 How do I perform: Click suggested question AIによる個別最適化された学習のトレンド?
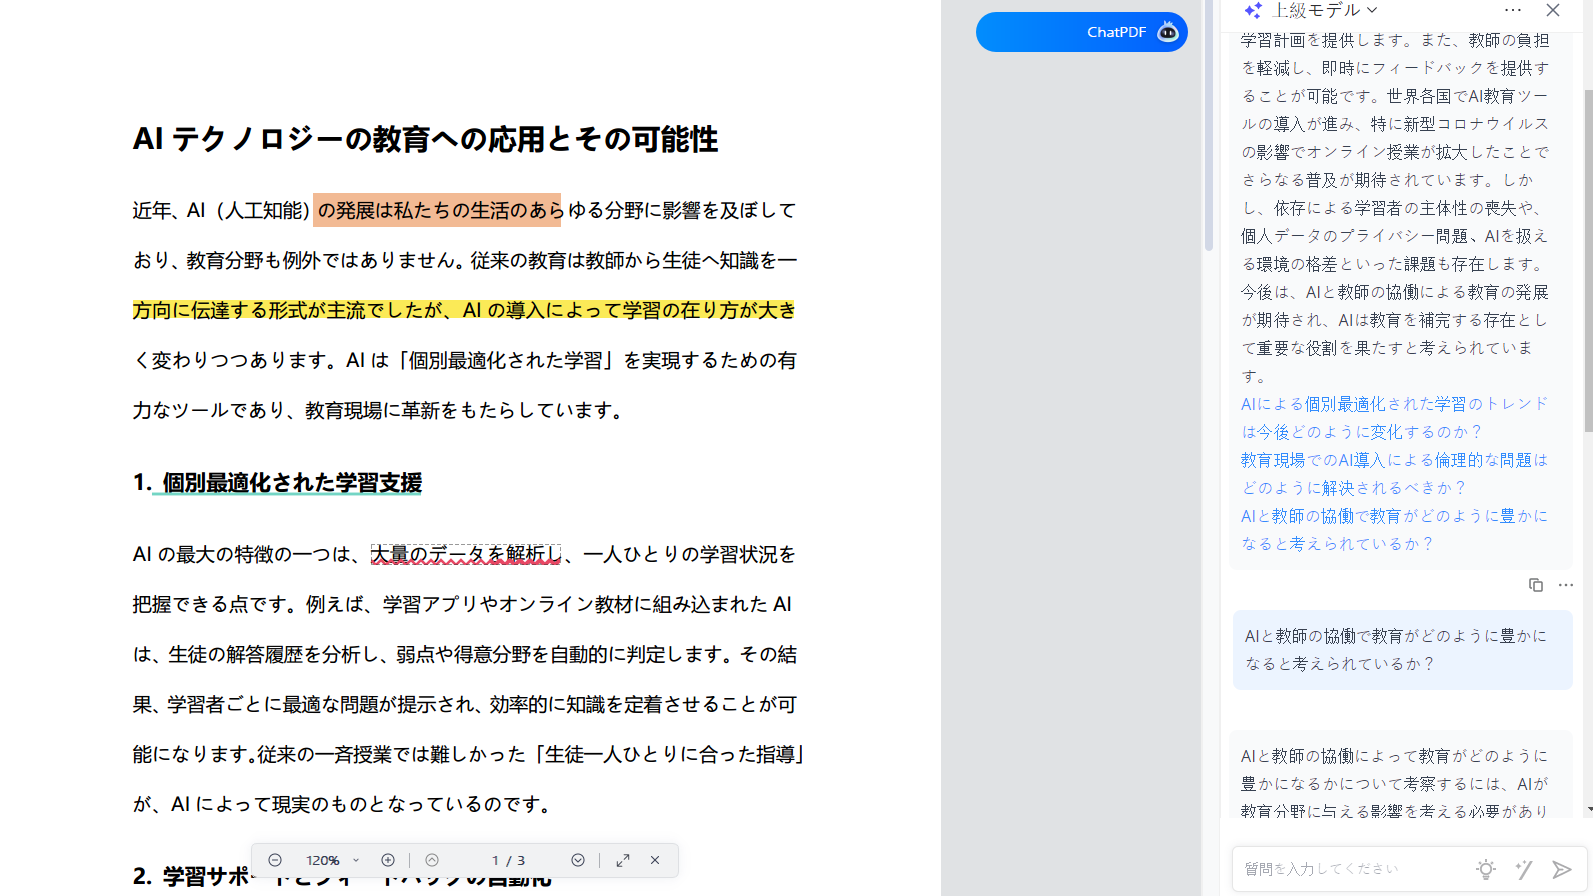click(1394, 418)
